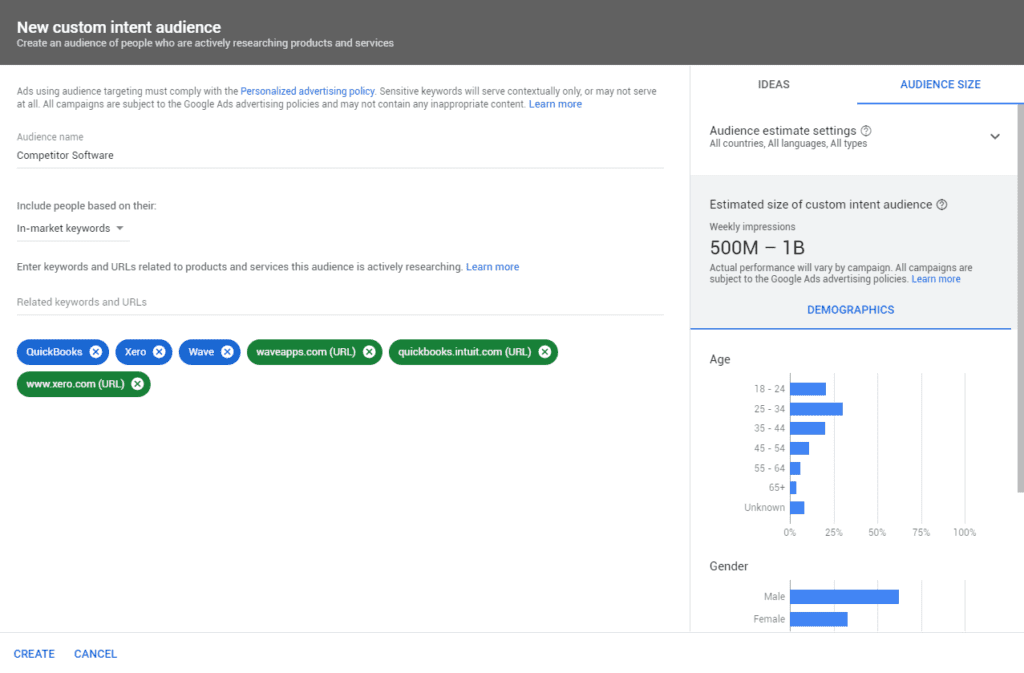
Task: Open Learn more link after inappropriate content
Action: coord(555,104)
